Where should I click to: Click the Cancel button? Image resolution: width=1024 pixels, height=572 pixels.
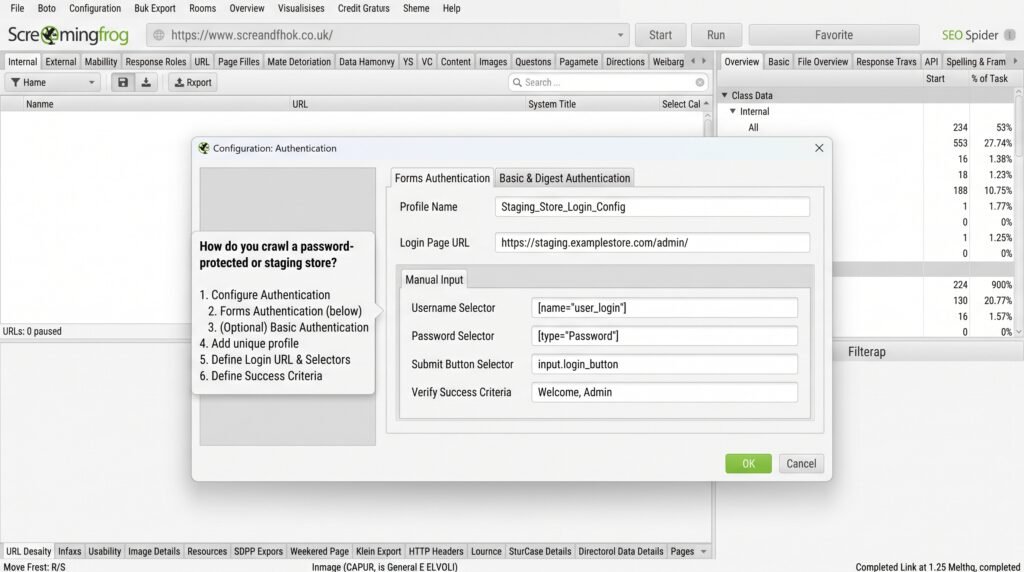(x=801, y=464)
